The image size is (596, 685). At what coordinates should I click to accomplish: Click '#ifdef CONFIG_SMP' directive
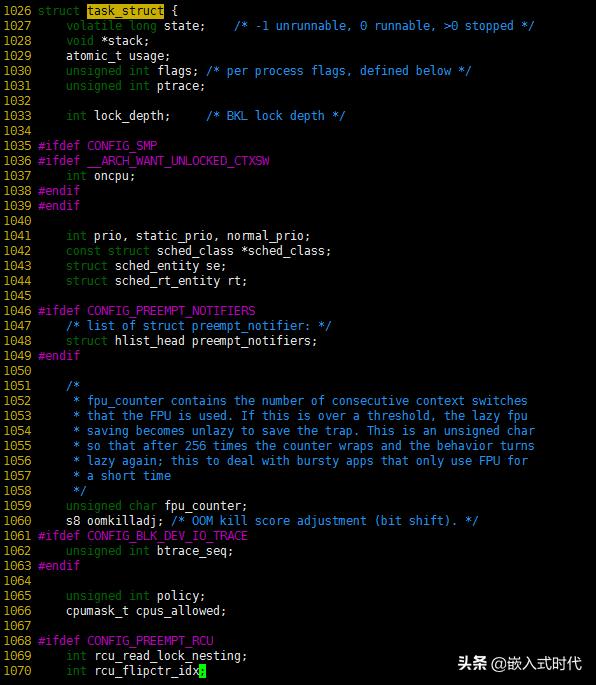[x=97, y=145]
